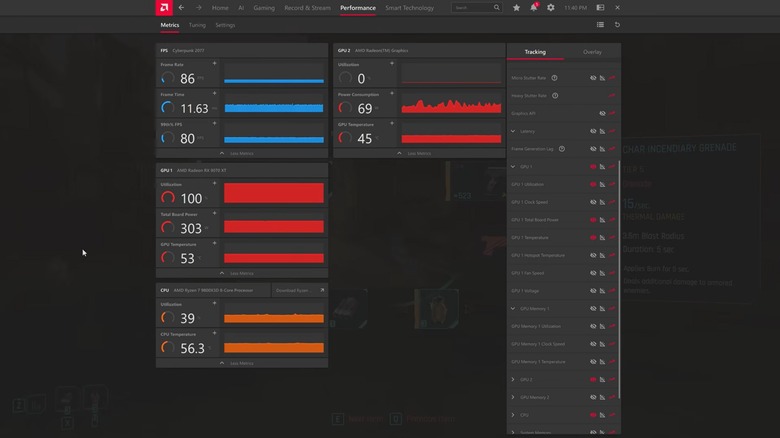
Task: Select the Tracking tab
Action: 535,52
